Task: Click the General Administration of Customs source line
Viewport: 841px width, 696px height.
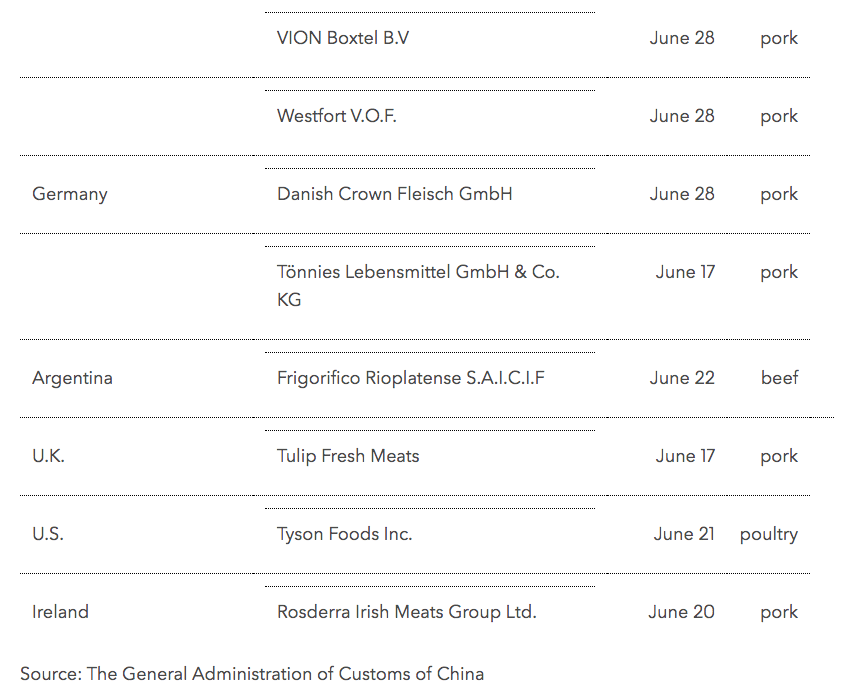Action: point(252,673)
